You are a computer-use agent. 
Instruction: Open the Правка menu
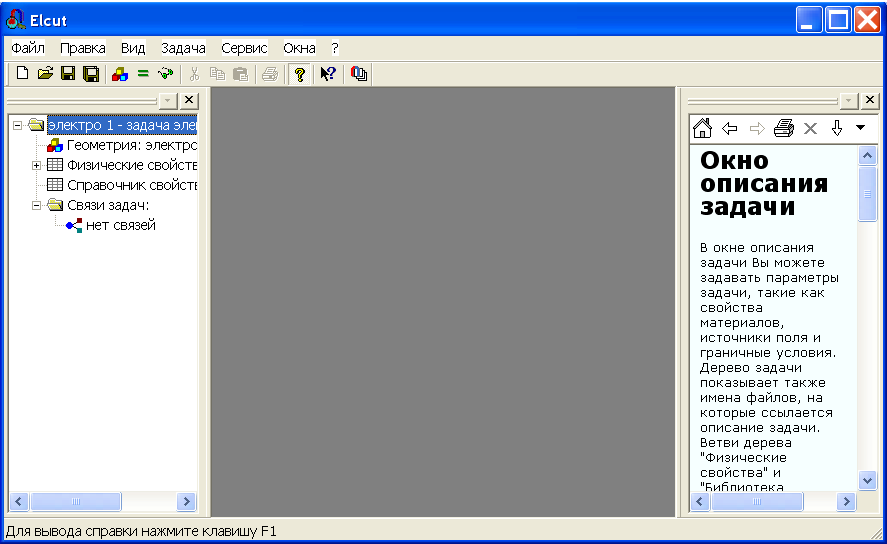pyautogui.click(x=83, y=48)
